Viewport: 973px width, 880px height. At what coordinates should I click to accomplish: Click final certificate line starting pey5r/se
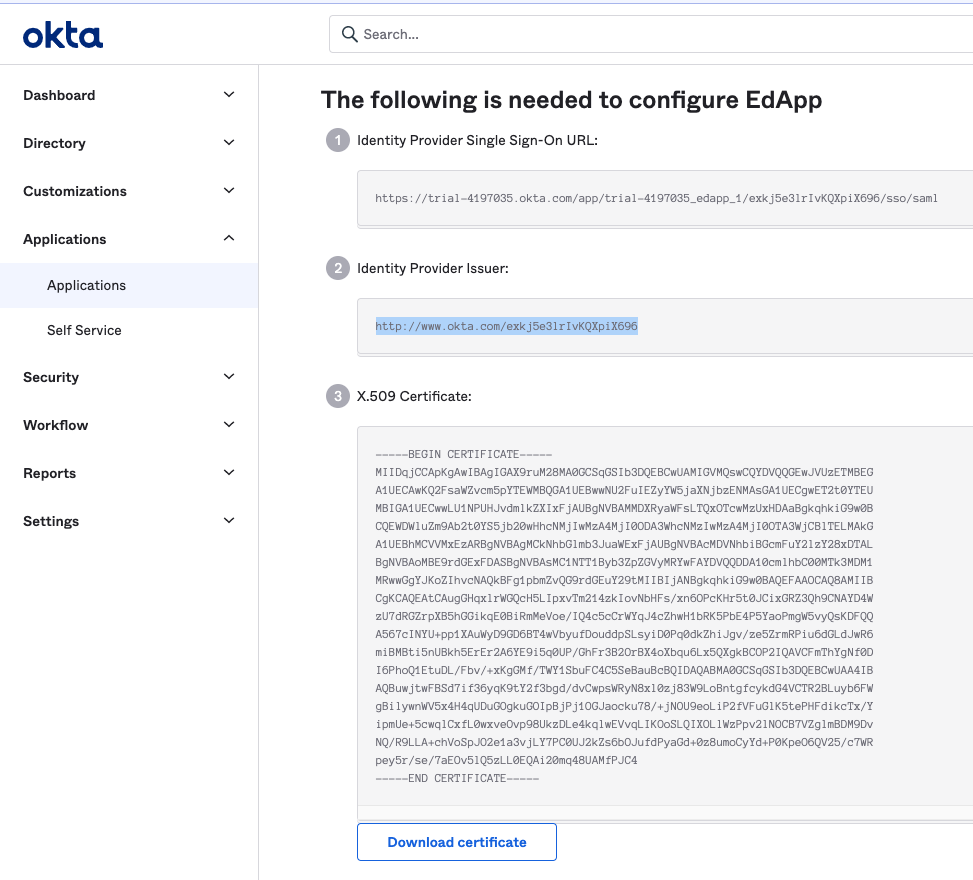tap(506, 760)
